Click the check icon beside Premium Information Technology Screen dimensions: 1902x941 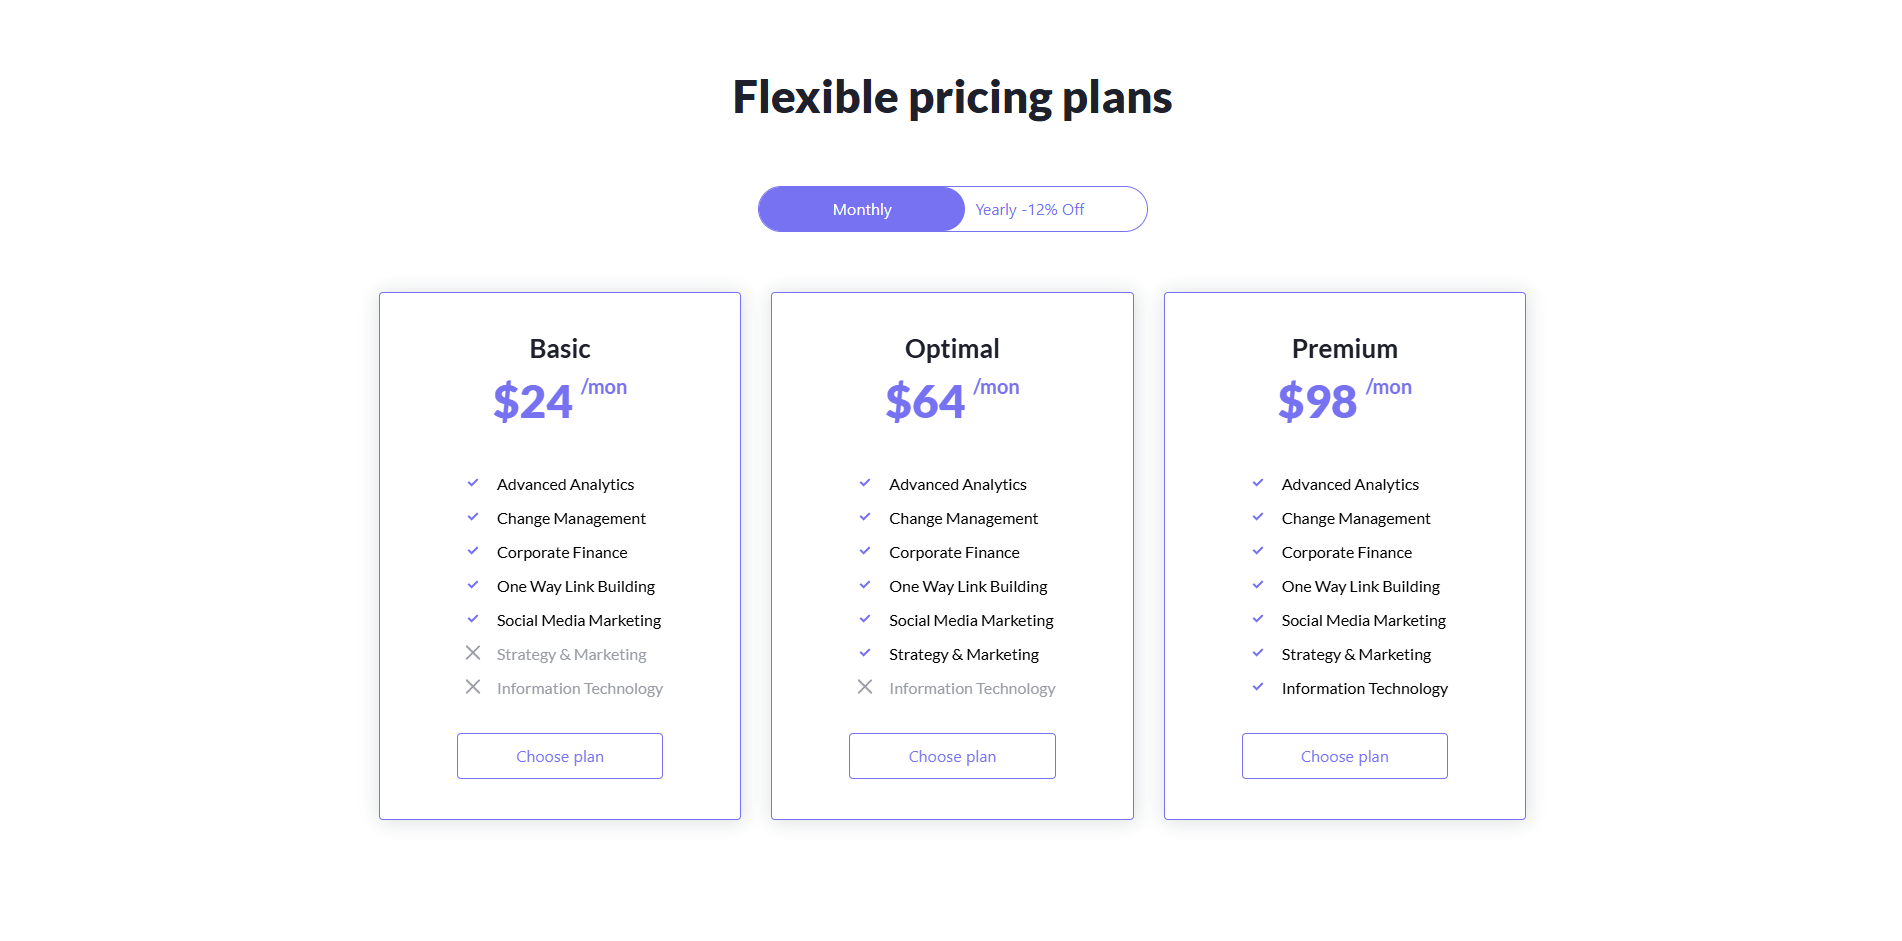(x=1258, y=687)
